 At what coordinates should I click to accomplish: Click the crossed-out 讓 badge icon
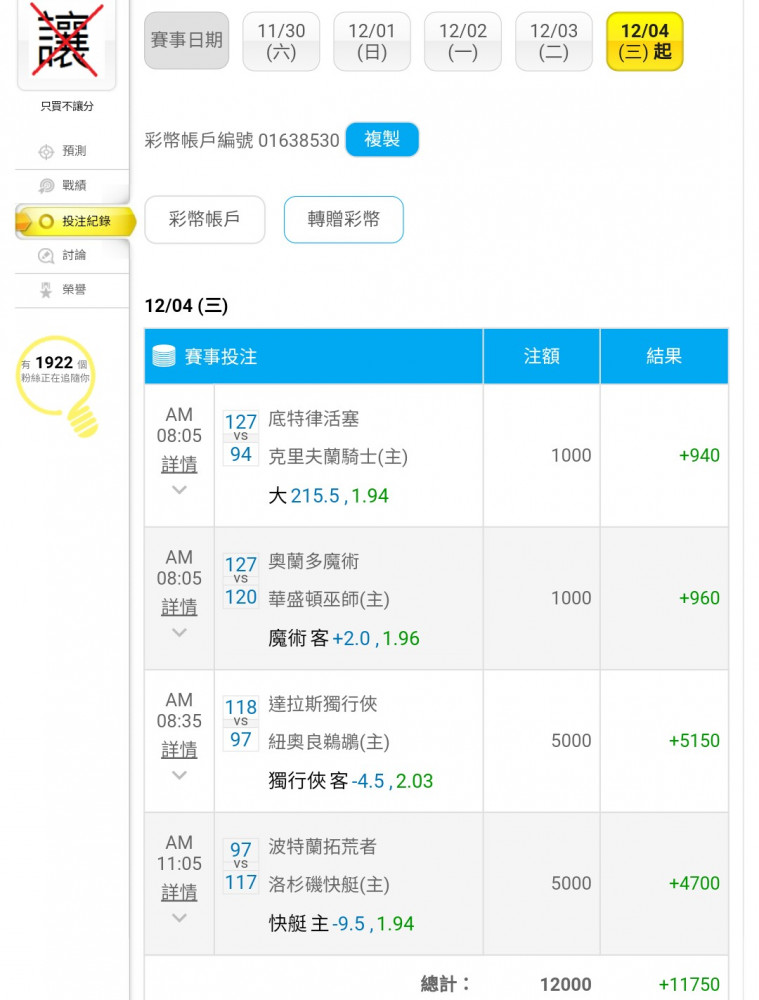[66, 41]
